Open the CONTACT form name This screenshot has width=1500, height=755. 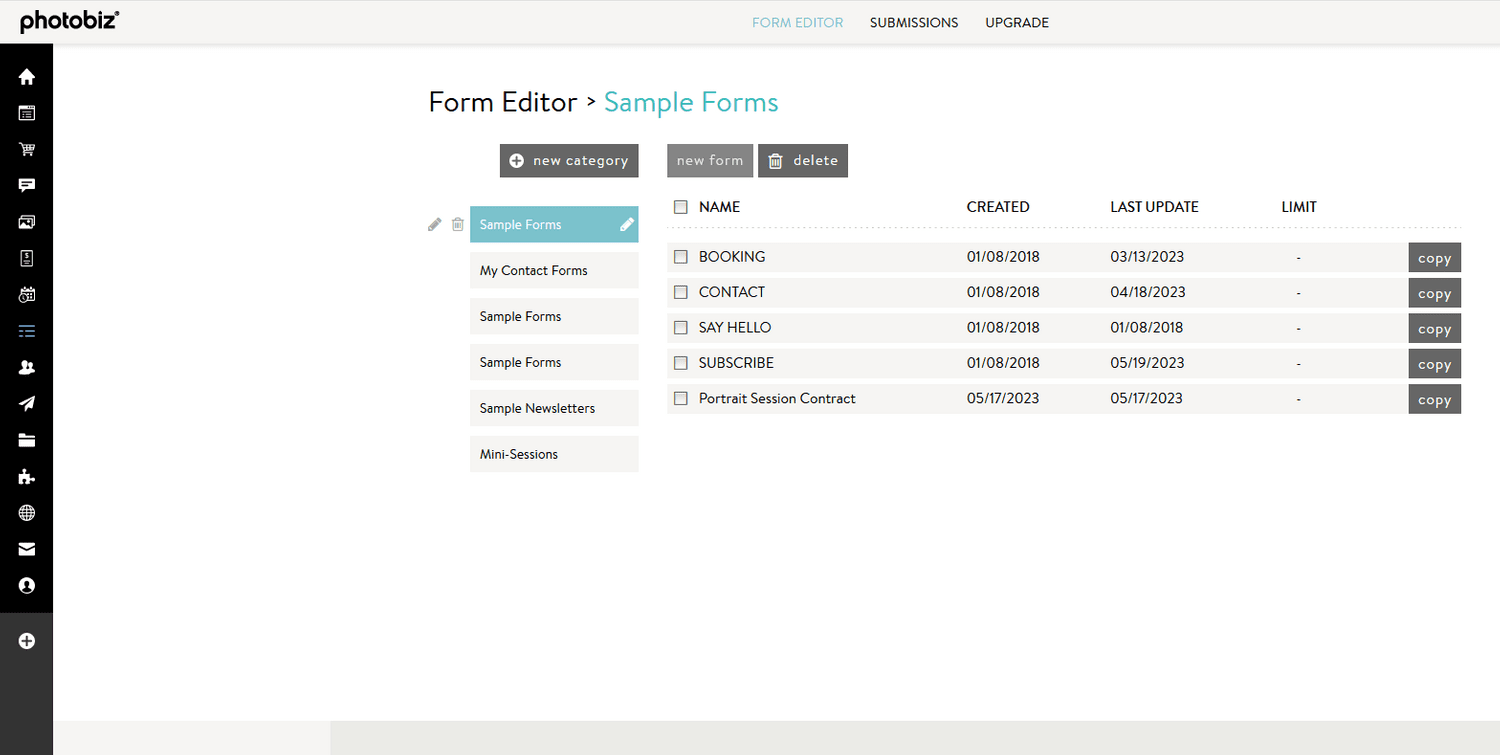click(x=732, y=292)
